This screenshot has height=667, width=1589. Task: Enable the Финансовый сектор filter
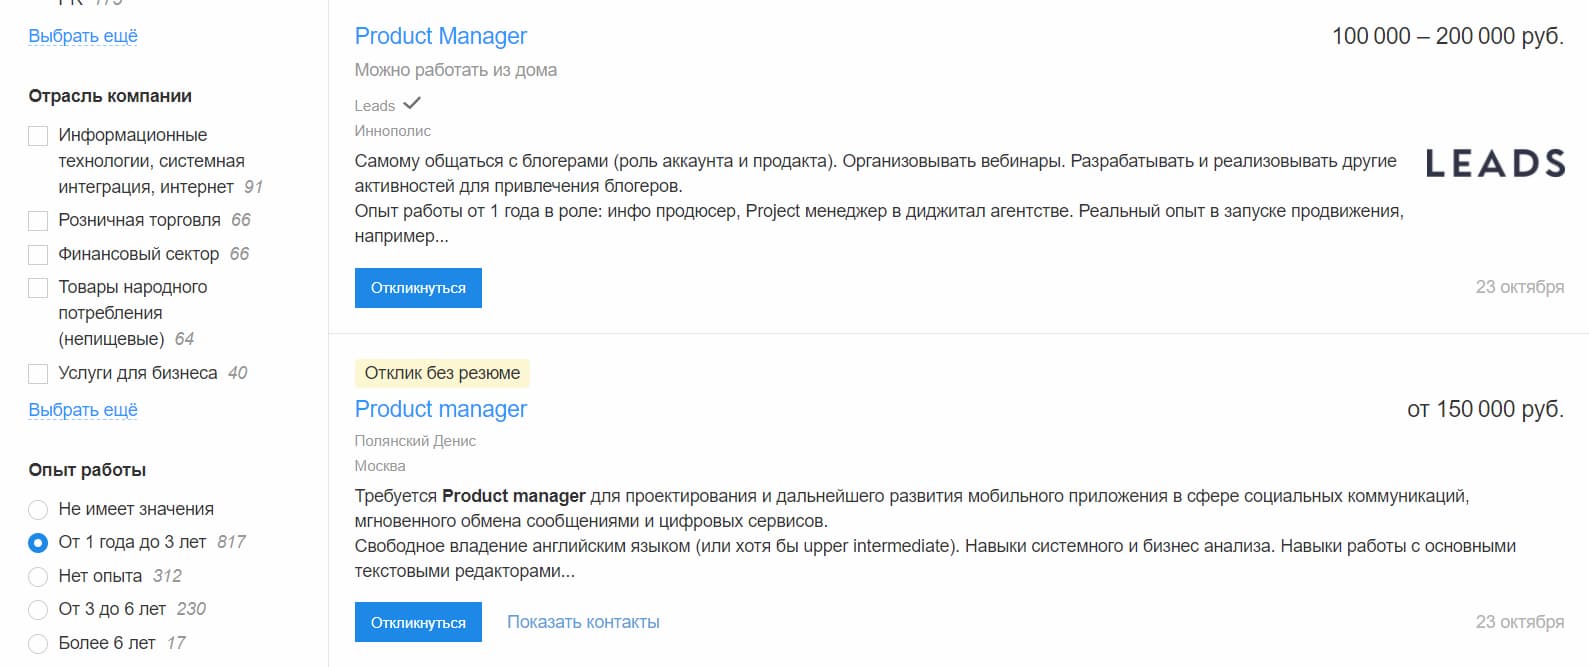[x=37, y=252]
